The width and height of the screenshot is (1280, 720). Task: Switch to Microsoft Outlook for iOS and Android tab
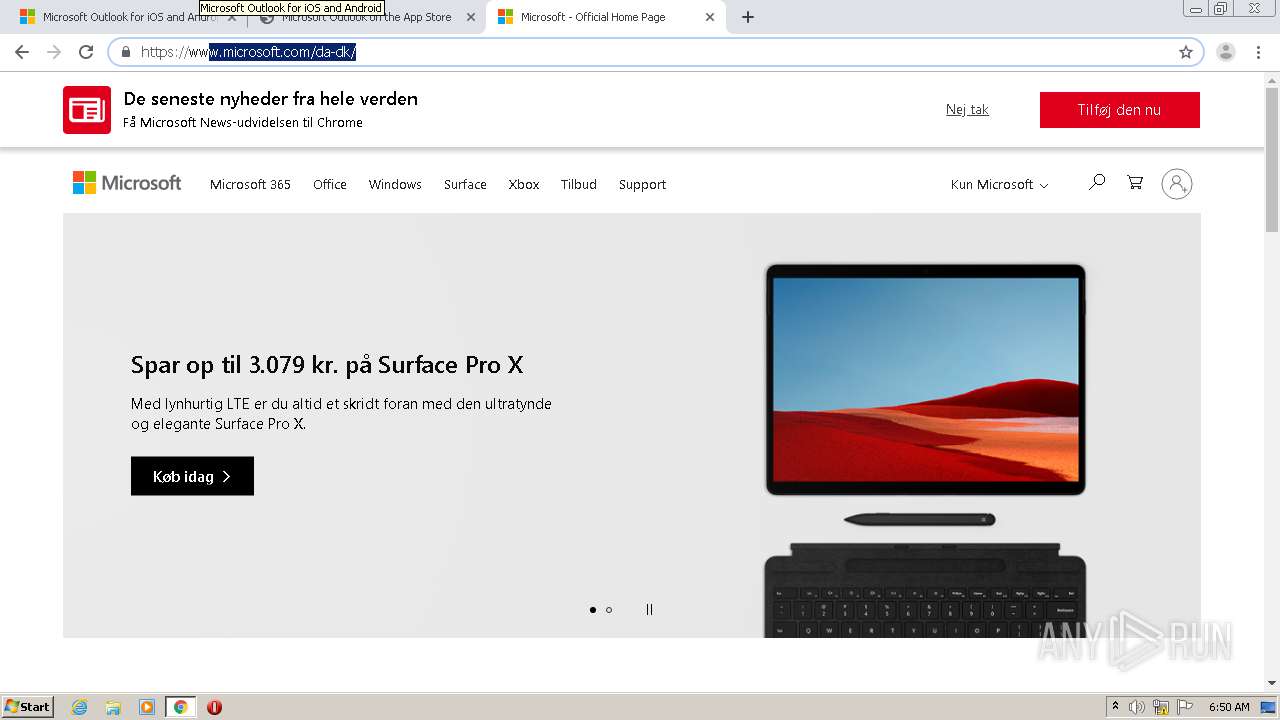(120, 17)
